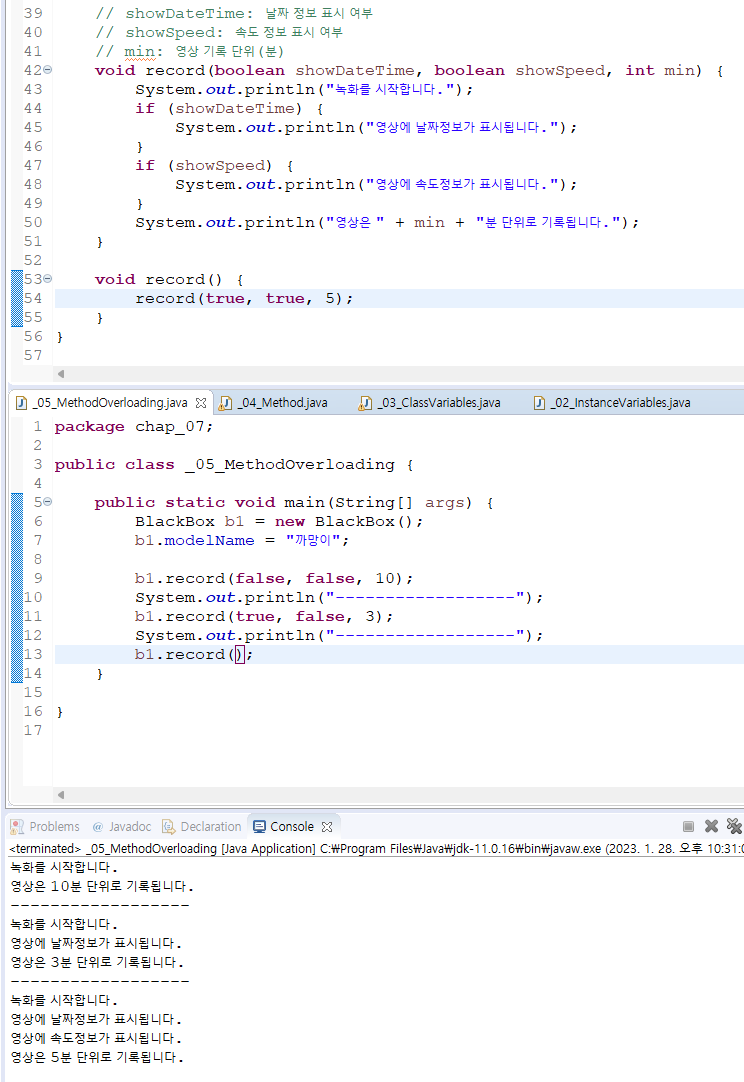Click the b1.record(true, false, 3) statement
This screenshot has height=1082, width=744.
point(264,616)
